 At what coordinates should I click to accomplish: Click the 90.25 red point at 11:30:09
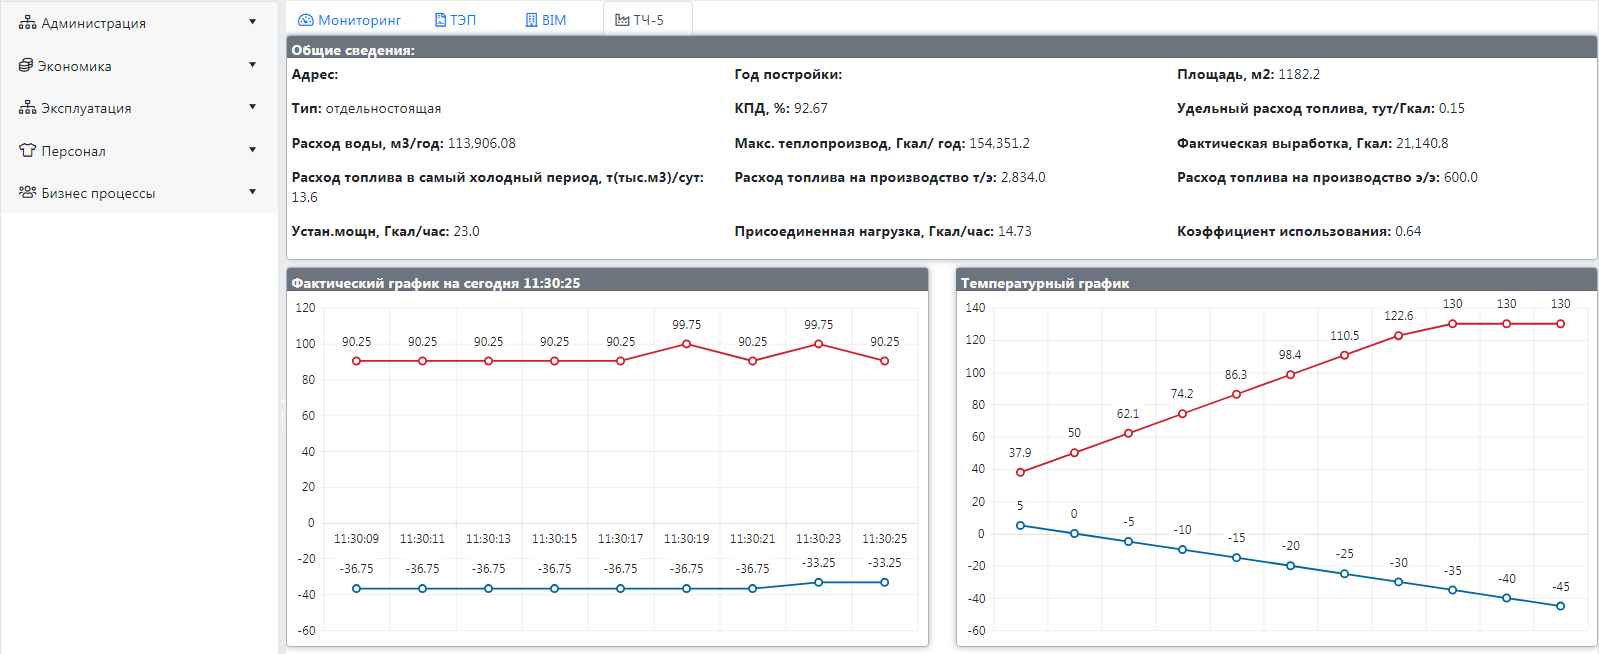356,361
